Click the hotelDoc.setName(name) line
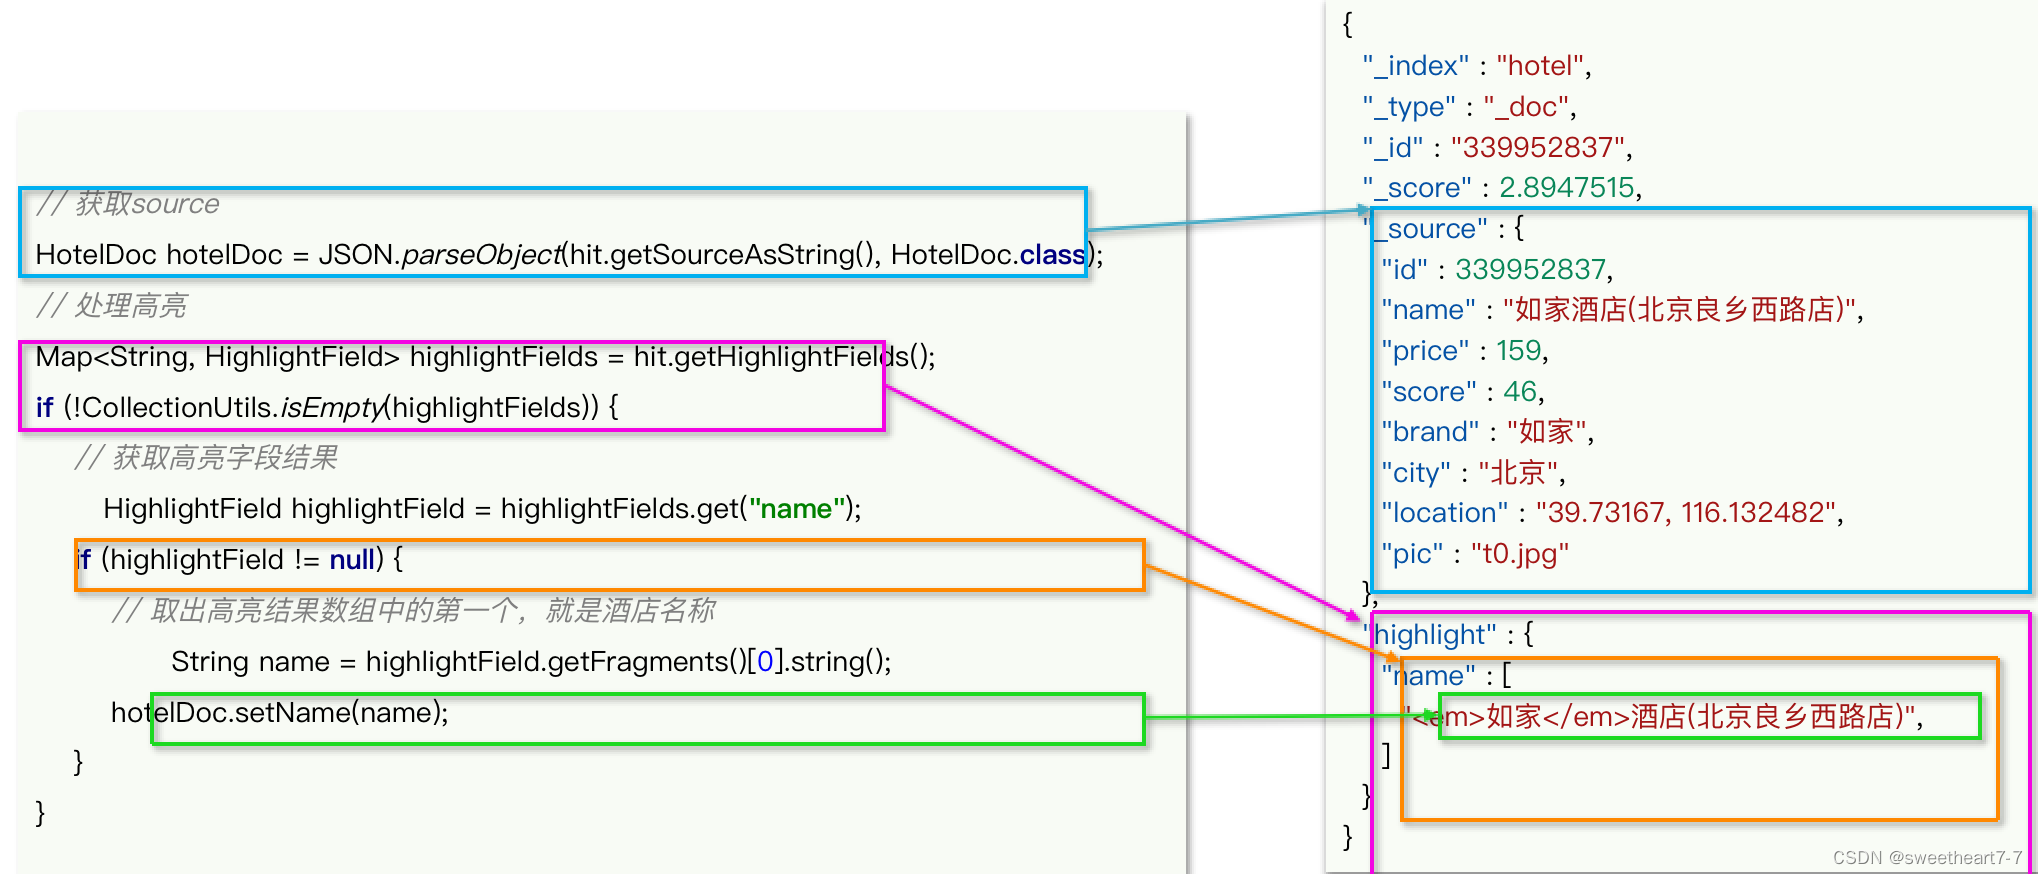 [x=280, y=713]
